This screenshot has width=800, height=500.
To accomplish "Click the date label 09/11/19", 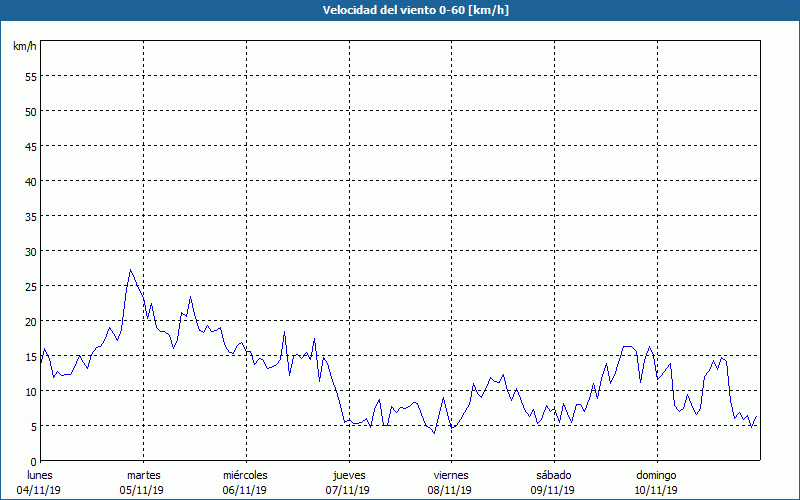I will click(553, 490).
